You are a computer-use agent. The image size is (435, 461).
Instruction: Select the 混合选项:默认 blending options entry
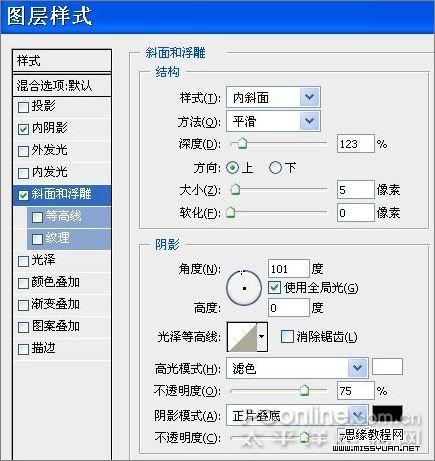(x=62, y=85)
